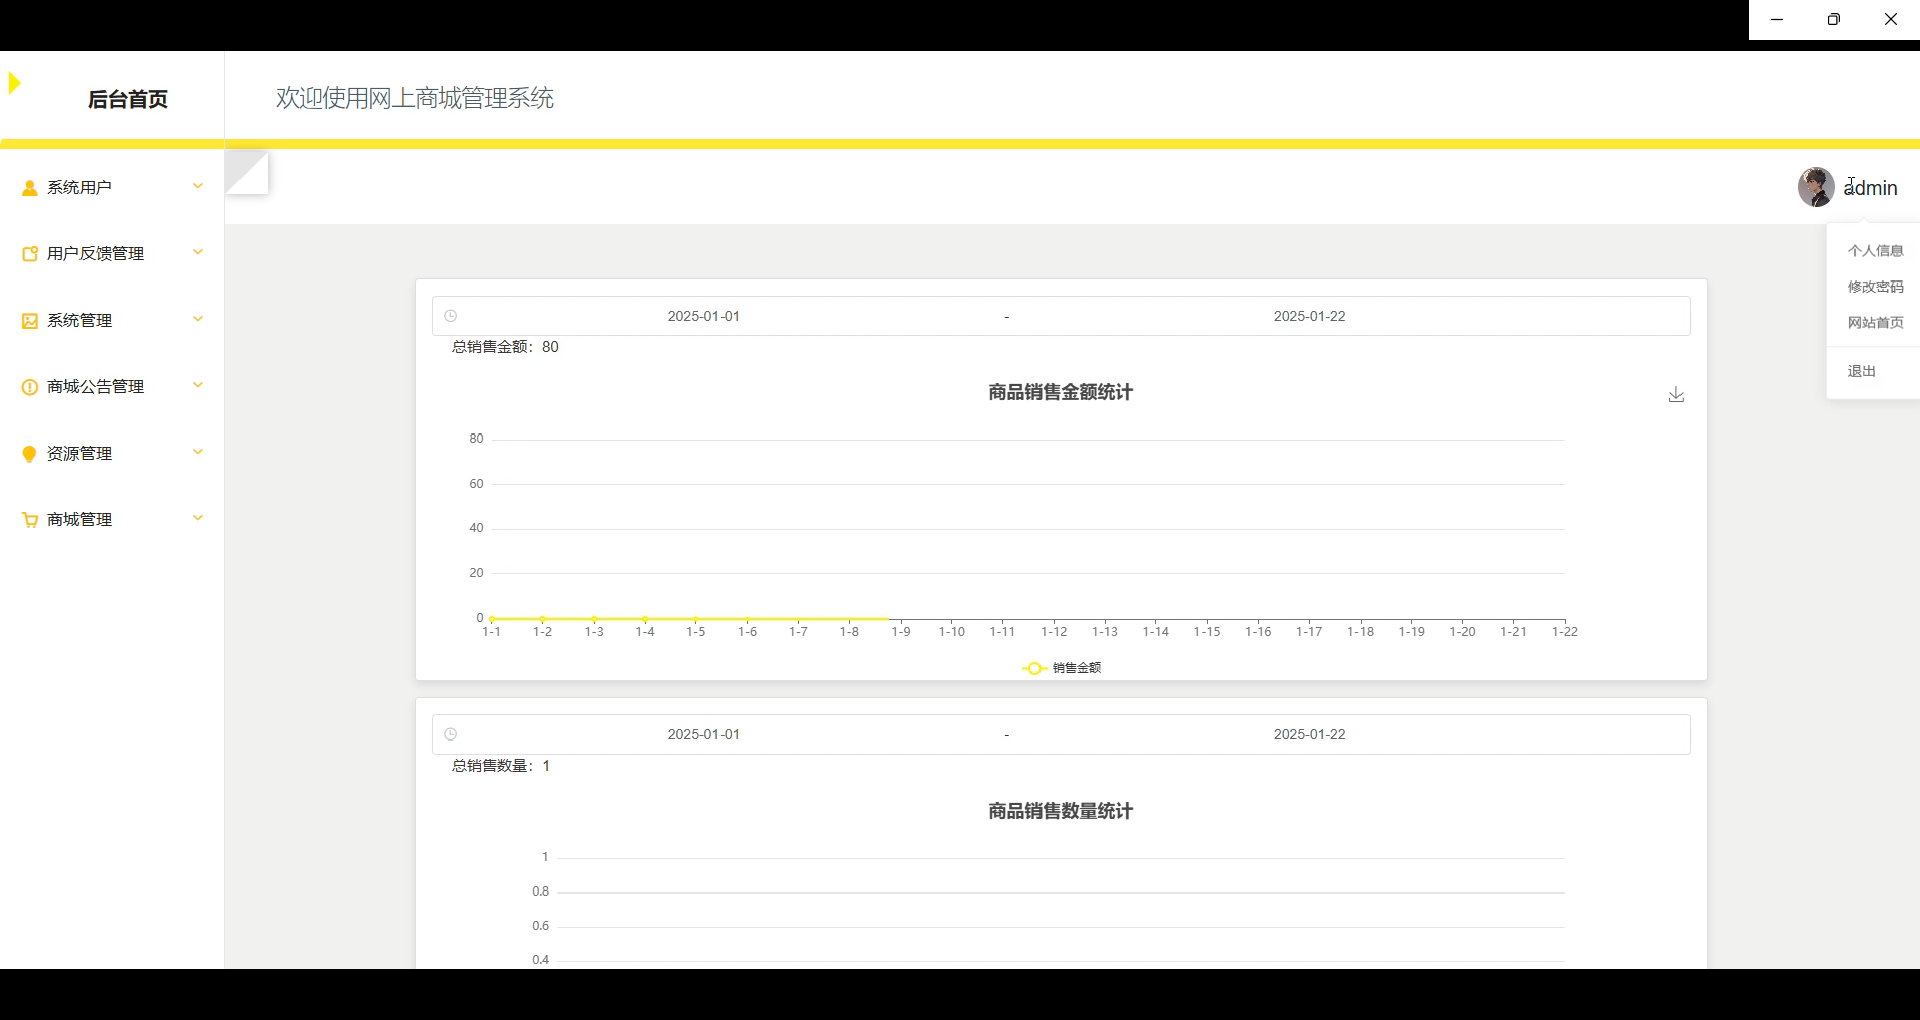Viewport: 1920px width, 1020px height.
Task: Click the 商品销售金额统计 chart title
Action: point(1060,392)
